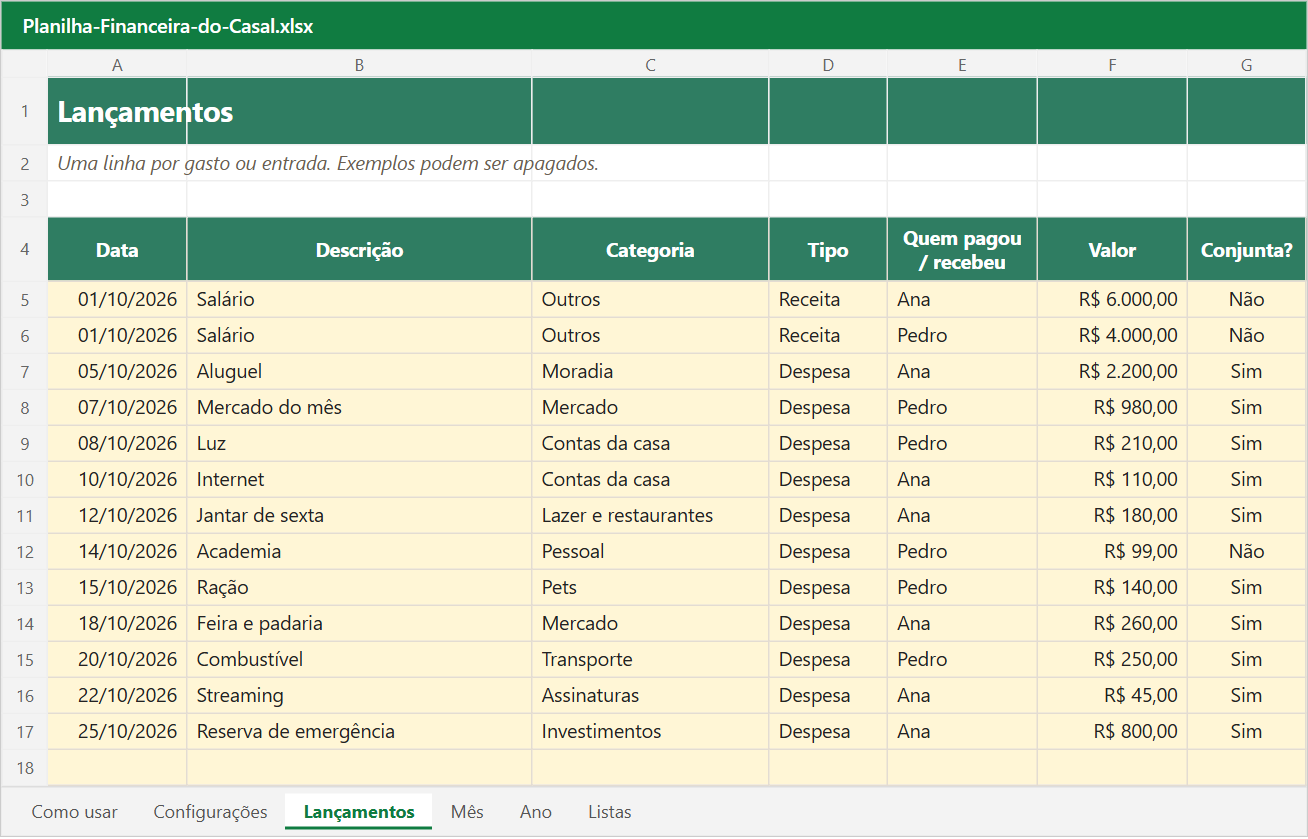Select the Lançamentos sheet tab

359,812
